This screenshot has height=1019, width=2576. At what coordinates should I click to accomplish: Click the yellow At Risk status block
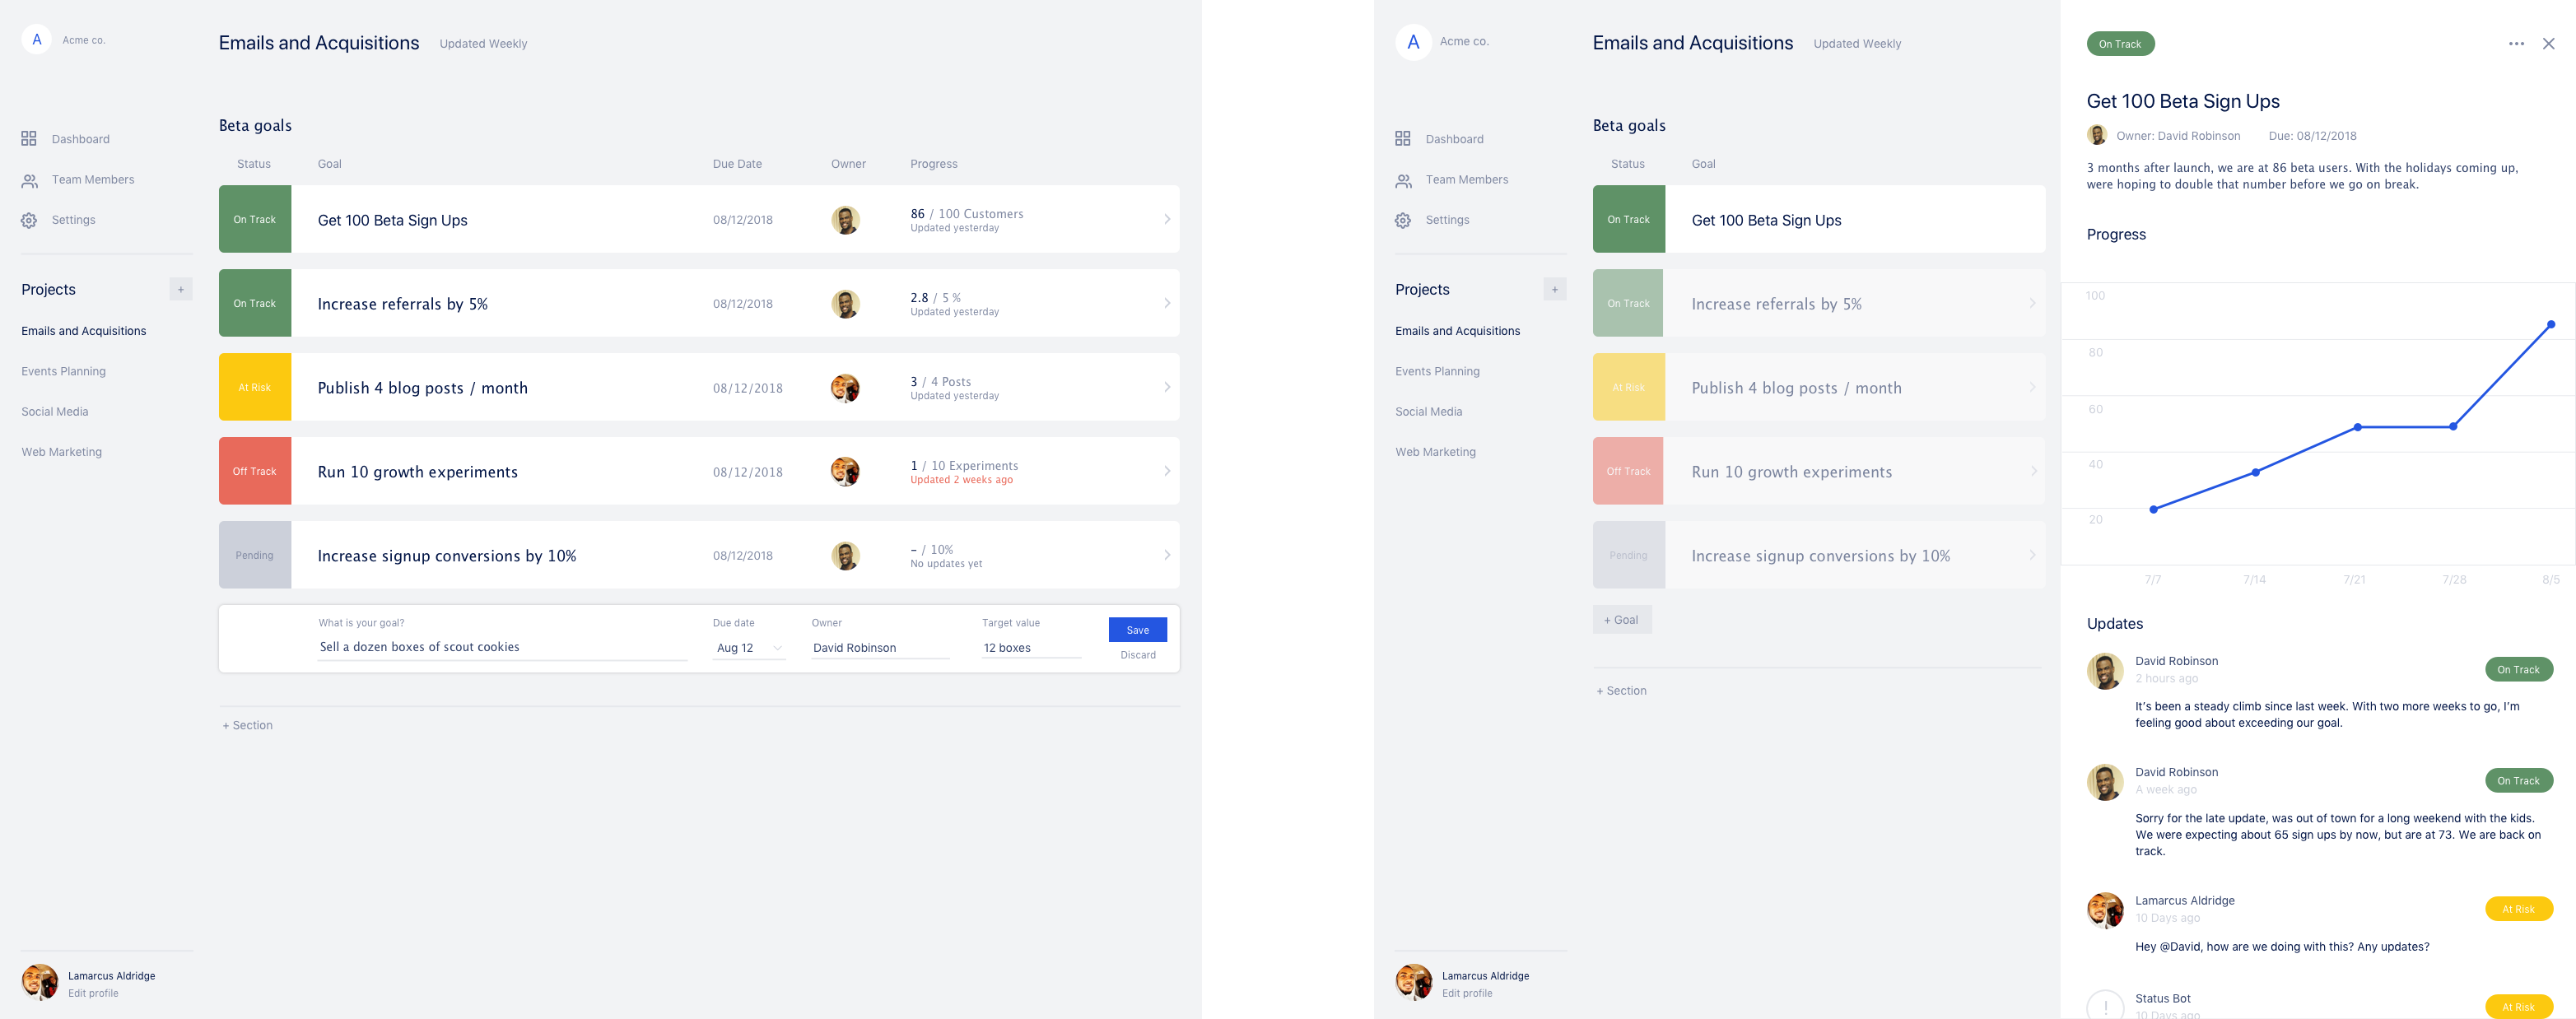point(255,387)
